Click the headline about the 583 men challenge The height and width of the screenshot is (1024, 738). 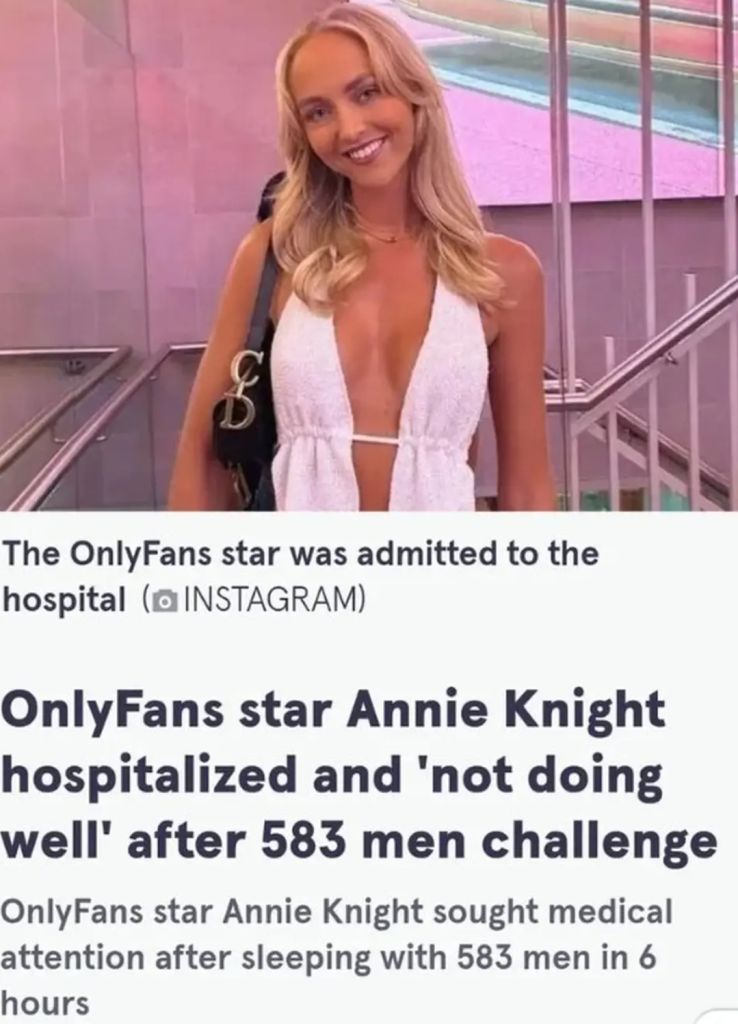(359, 776)
